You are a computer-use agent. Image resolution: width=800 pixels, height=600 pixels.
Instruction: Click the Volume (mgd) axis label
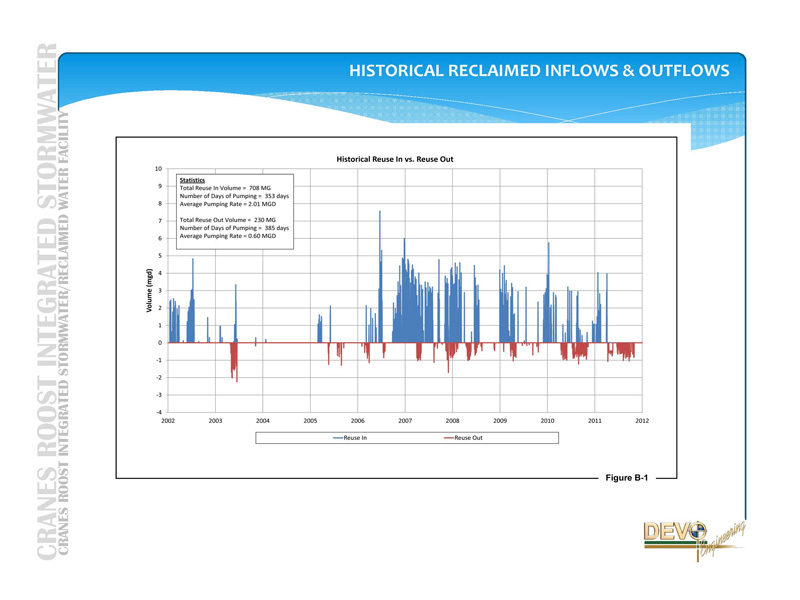[x=149, y=290]
